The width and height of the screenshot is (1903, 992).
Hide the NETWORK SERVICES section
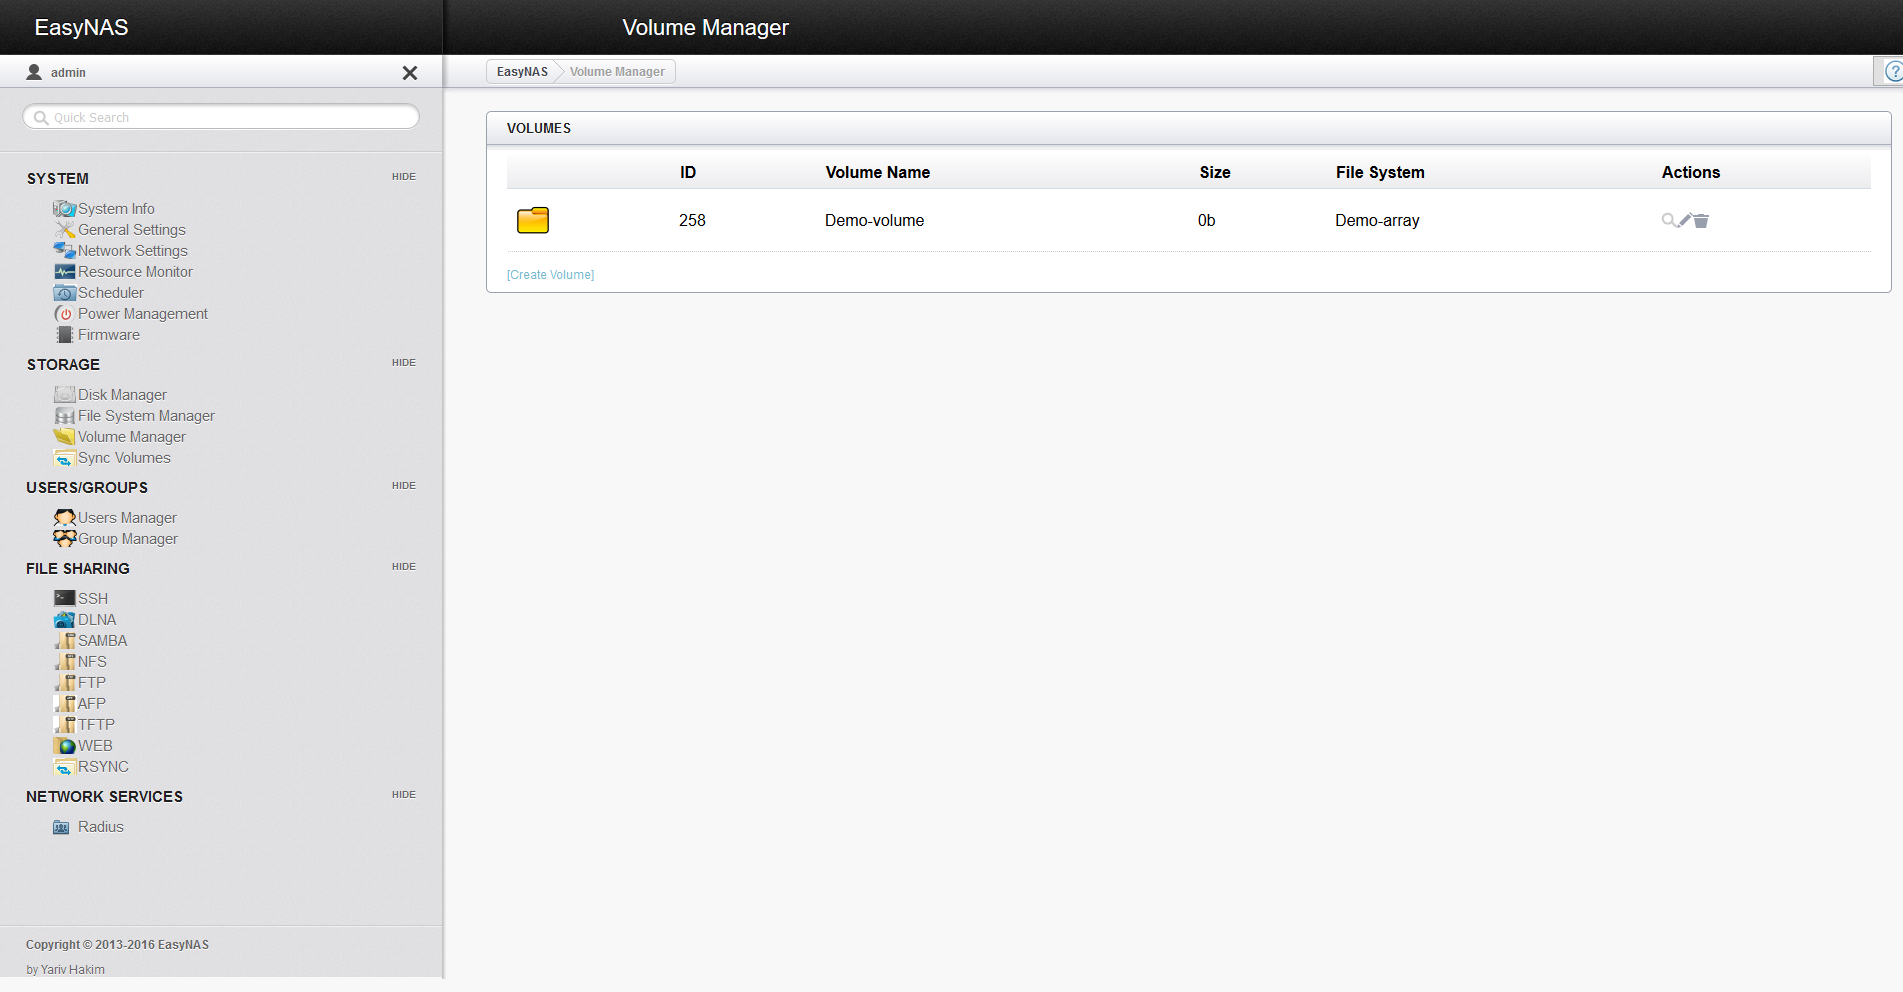(x=404, y=795)
